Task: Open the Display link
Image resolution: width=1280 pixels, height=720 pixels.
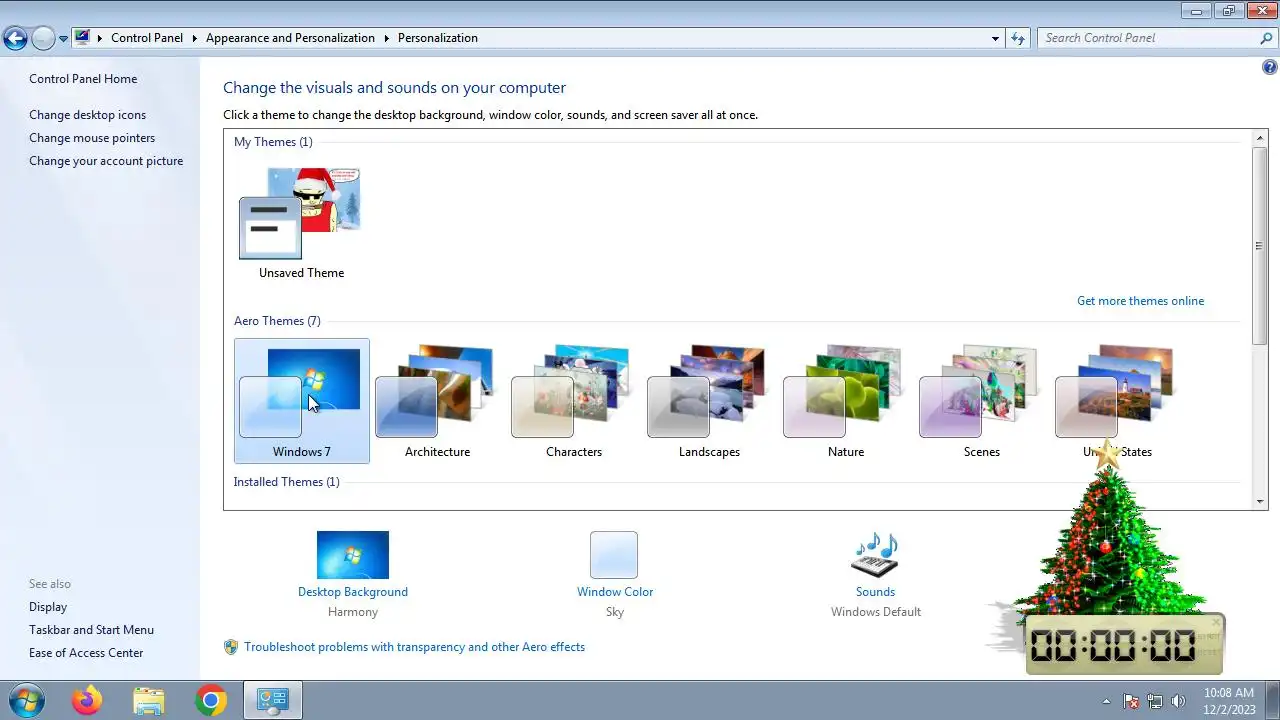Action: pos(48,607)
